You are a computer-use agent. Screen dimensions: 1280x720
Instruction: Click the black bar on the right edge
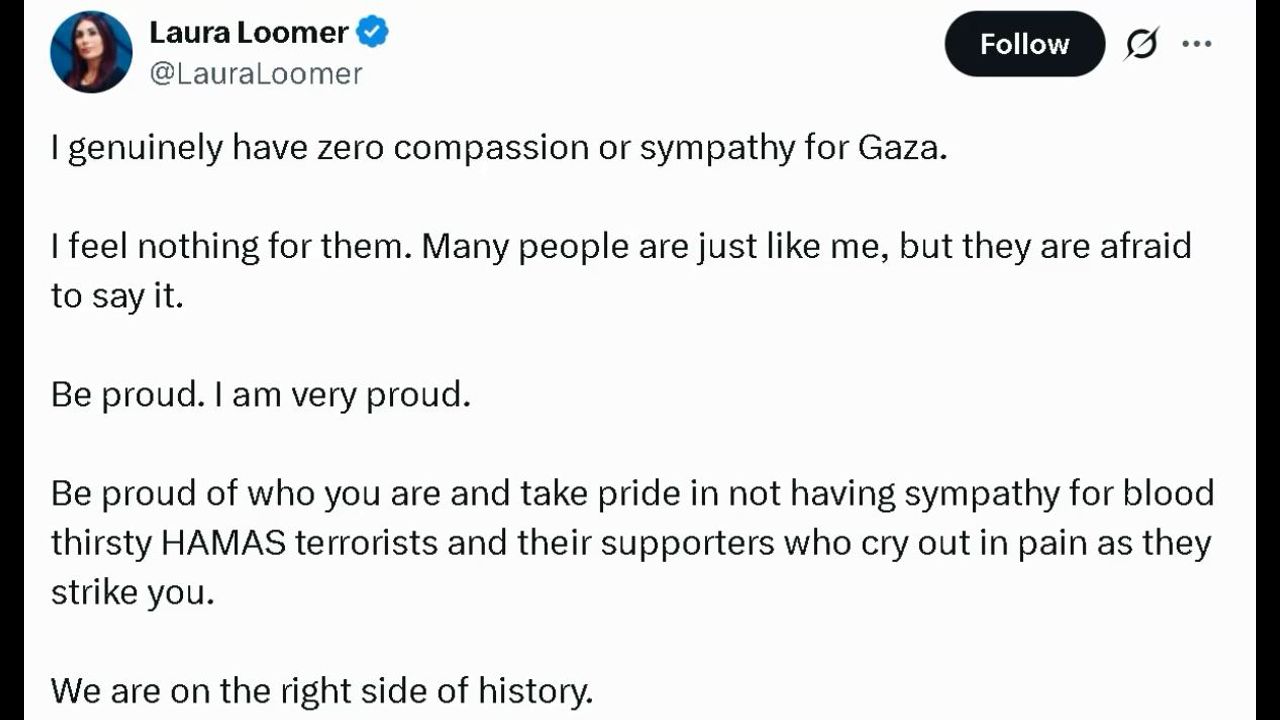tap(1267, 360)
